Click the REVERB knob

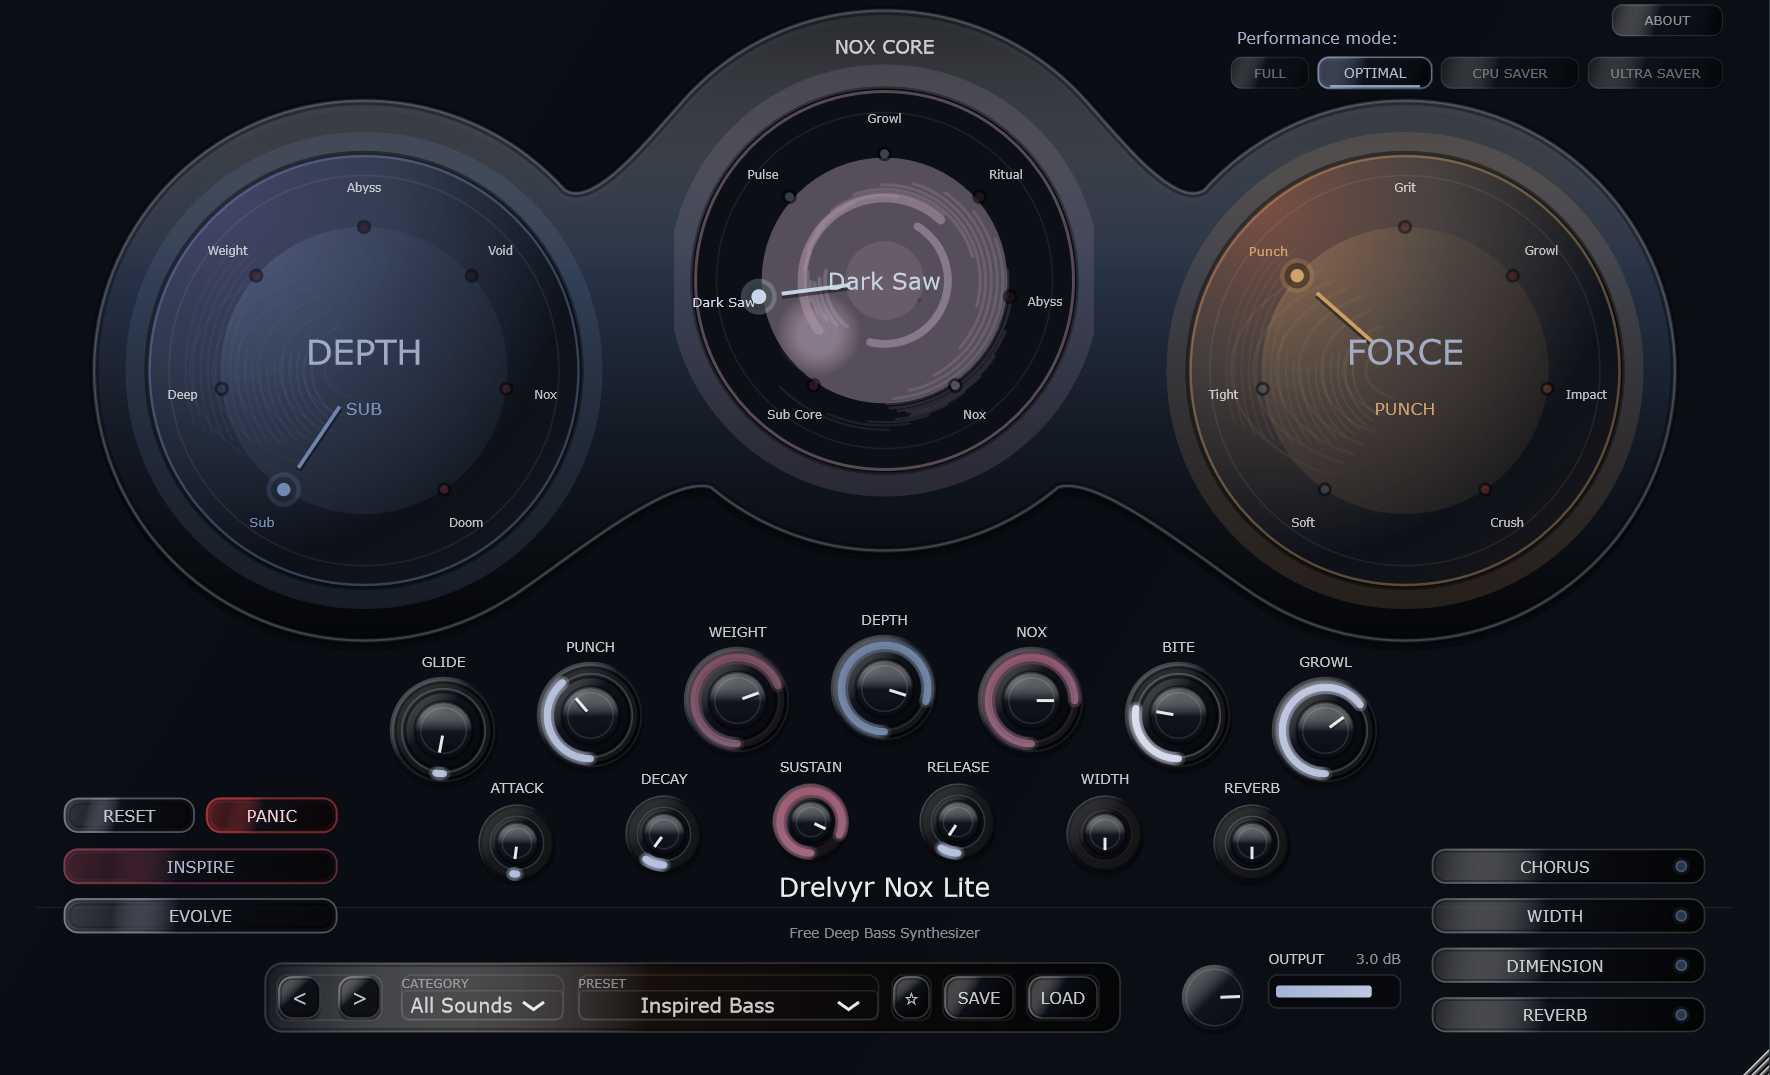[x=1251, y=842]
